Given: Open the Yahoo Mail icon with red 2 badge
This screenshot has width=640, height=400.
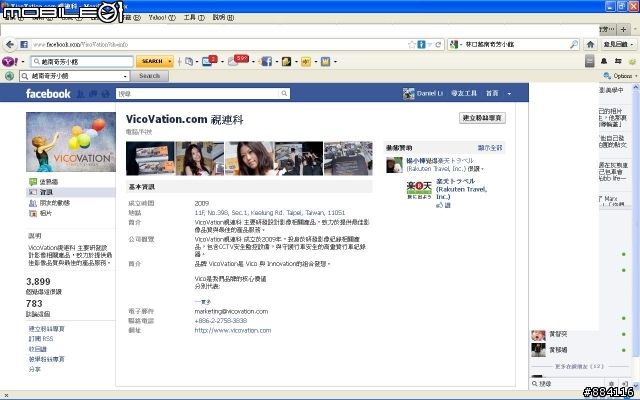Looking at the screenshot, I should click(x=209, y=61).
